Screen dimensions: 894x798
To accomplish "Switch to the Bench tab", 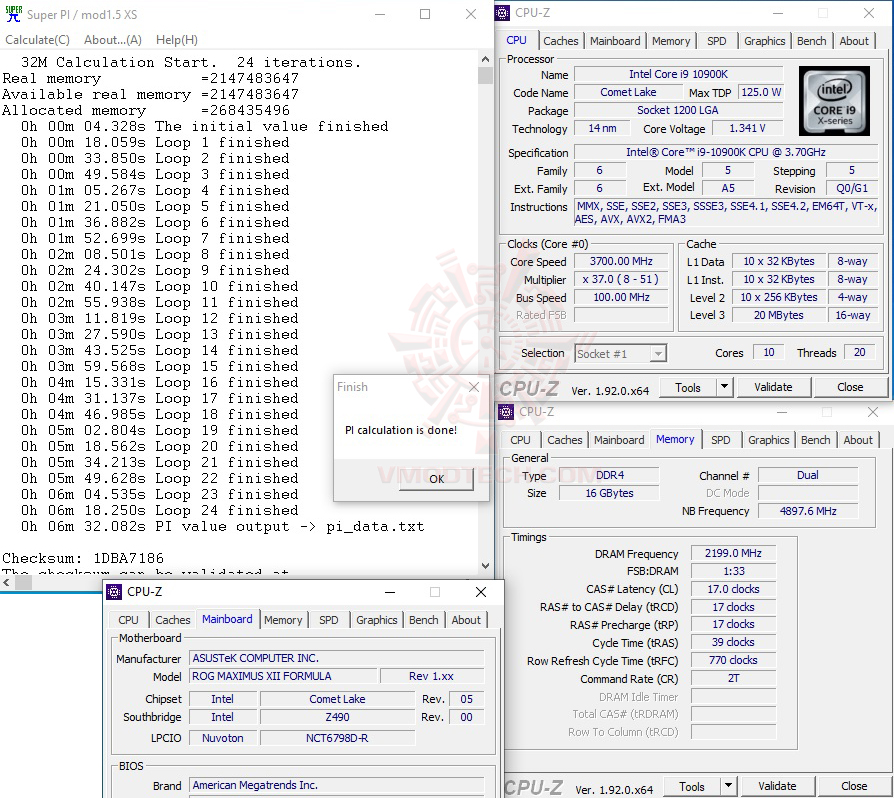I will 811,41.
